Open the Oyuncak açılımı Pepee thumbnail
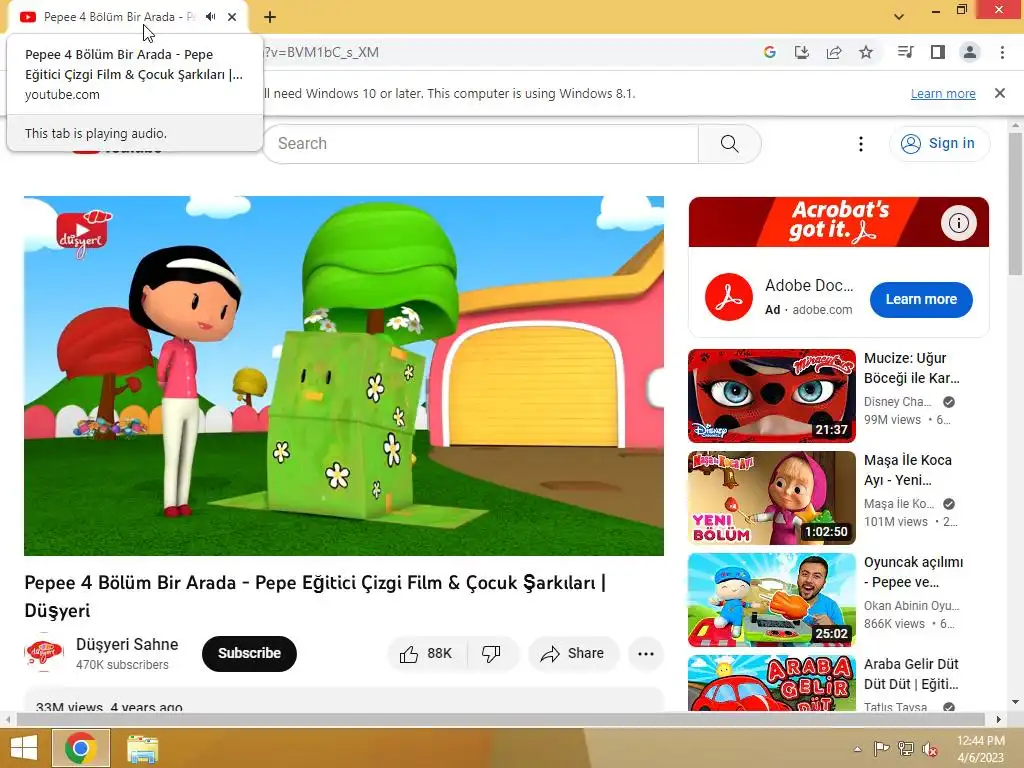Image resolution: width=1024 pixels, height=768 pixels. click(772, 600)
